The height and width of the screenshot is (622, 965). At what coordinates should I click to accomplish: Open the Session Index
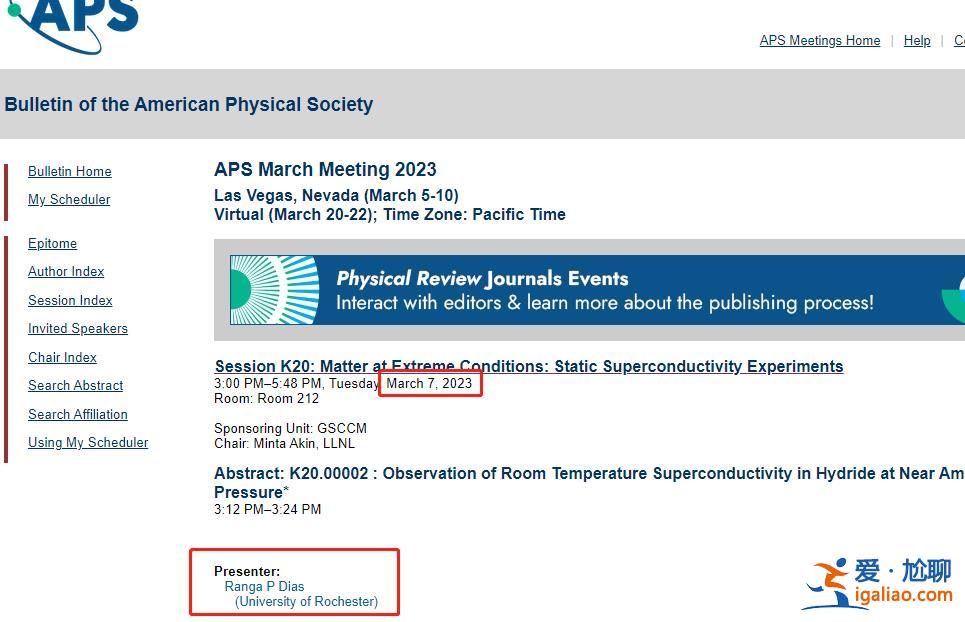pyautogui.click(x=70, y=301)
